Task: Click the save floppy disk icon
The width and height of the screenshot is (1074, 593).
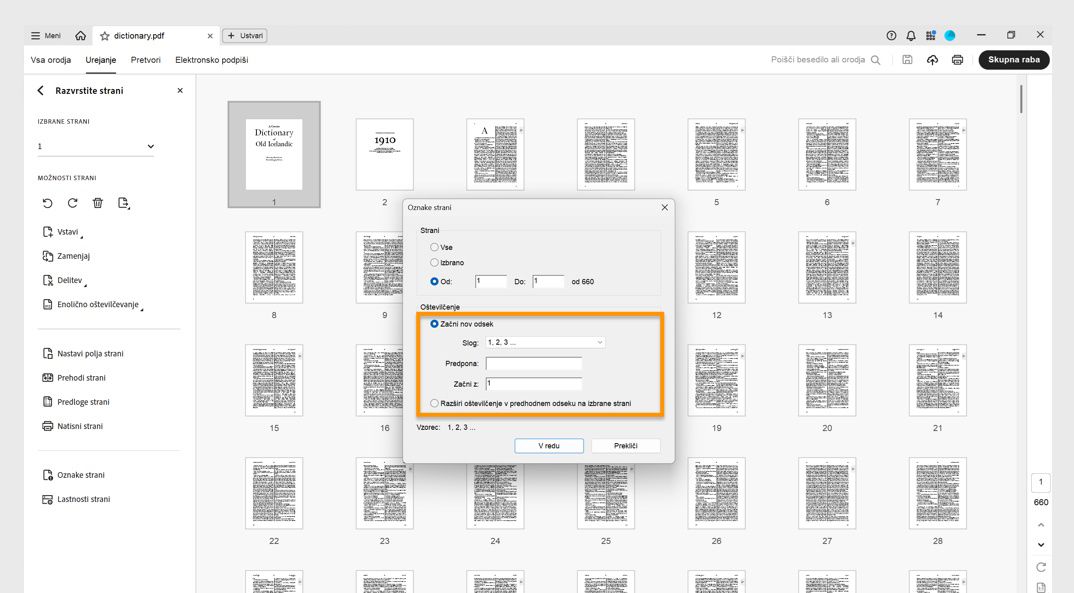Action: point(907,60)
